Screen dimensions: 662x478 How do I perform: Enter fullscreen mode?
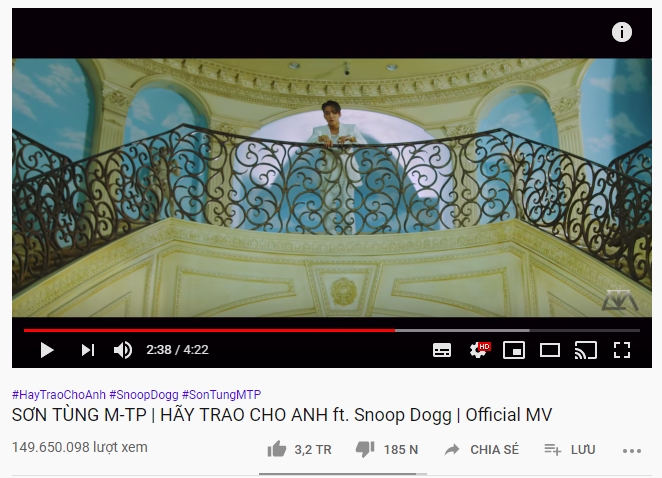622,350
